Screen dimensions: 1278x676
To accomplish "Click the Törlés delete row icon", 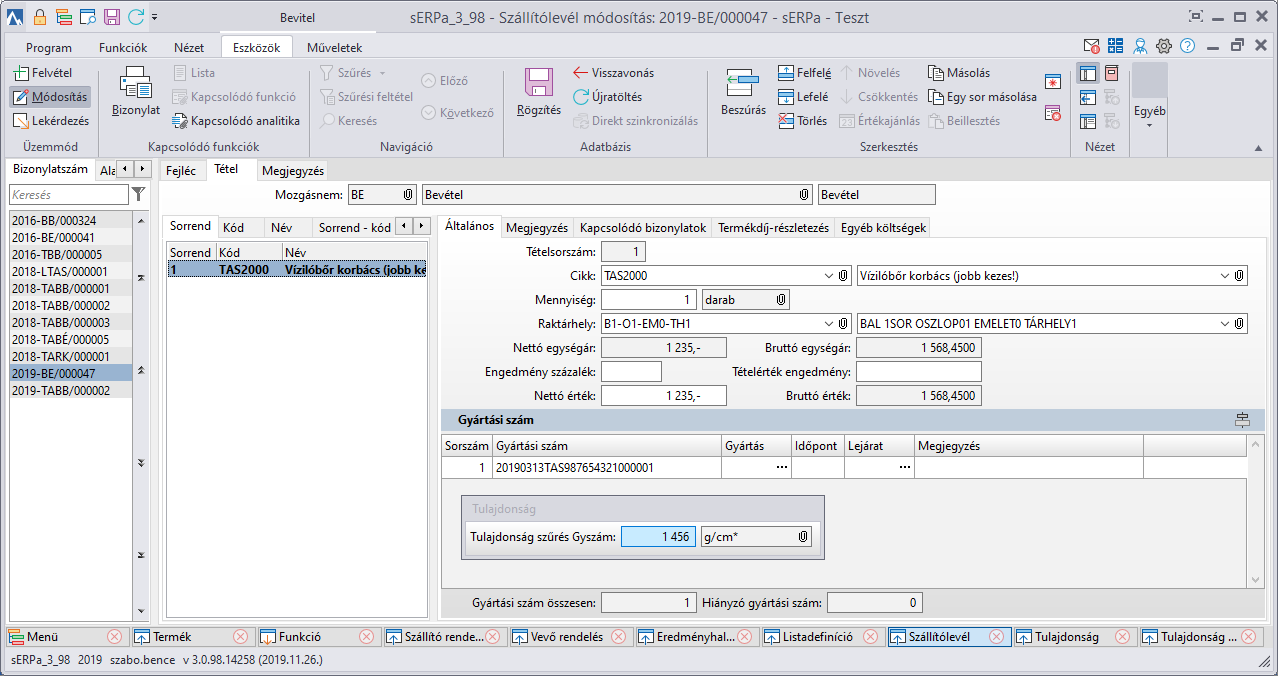I will (786, 121).
